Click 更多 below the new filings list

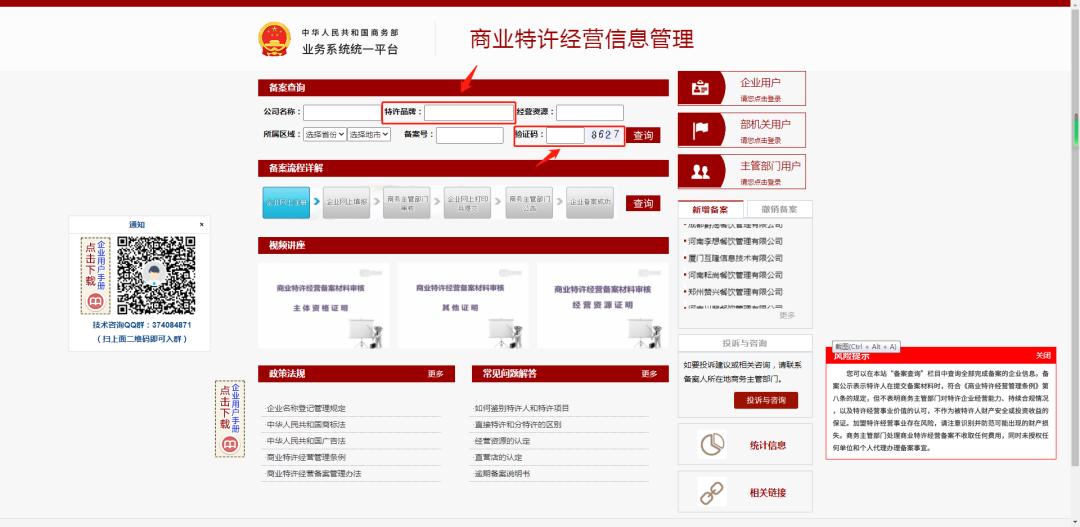pyautogui.click(x=787, y=316)
